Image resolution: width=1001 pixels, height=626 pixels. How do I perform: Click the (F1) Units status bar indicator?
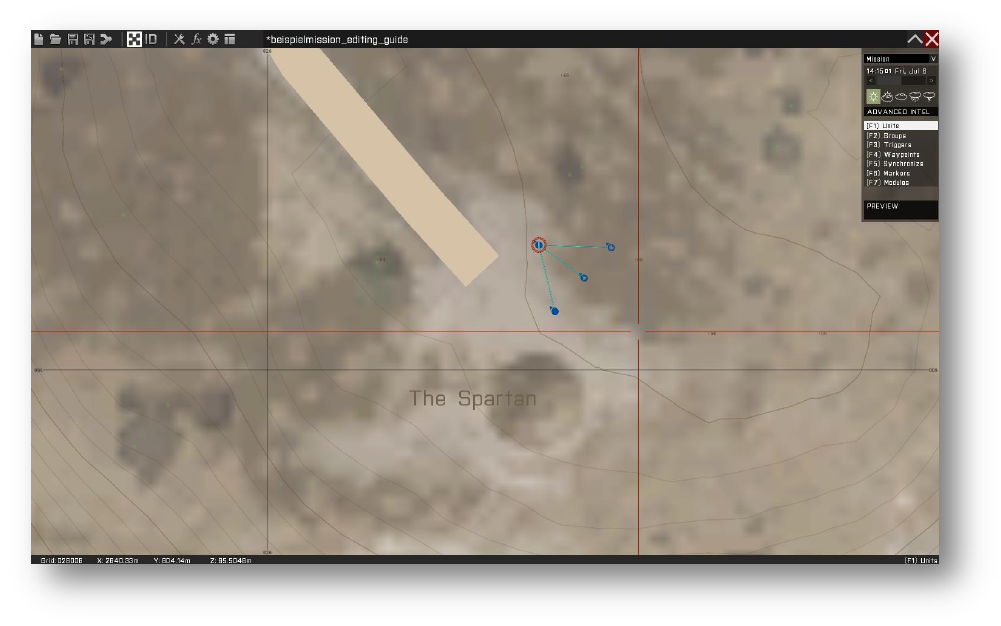pos(921,560)
